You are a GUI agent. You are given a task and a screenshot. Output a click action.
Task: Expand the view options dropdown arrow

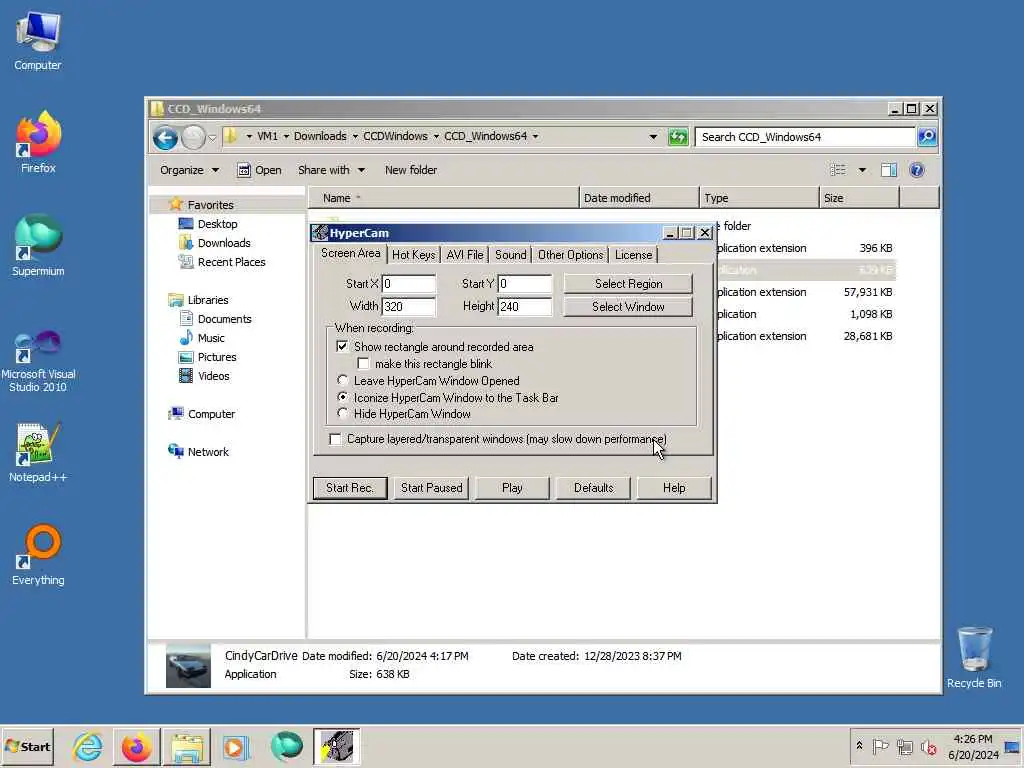coord(862,170)
